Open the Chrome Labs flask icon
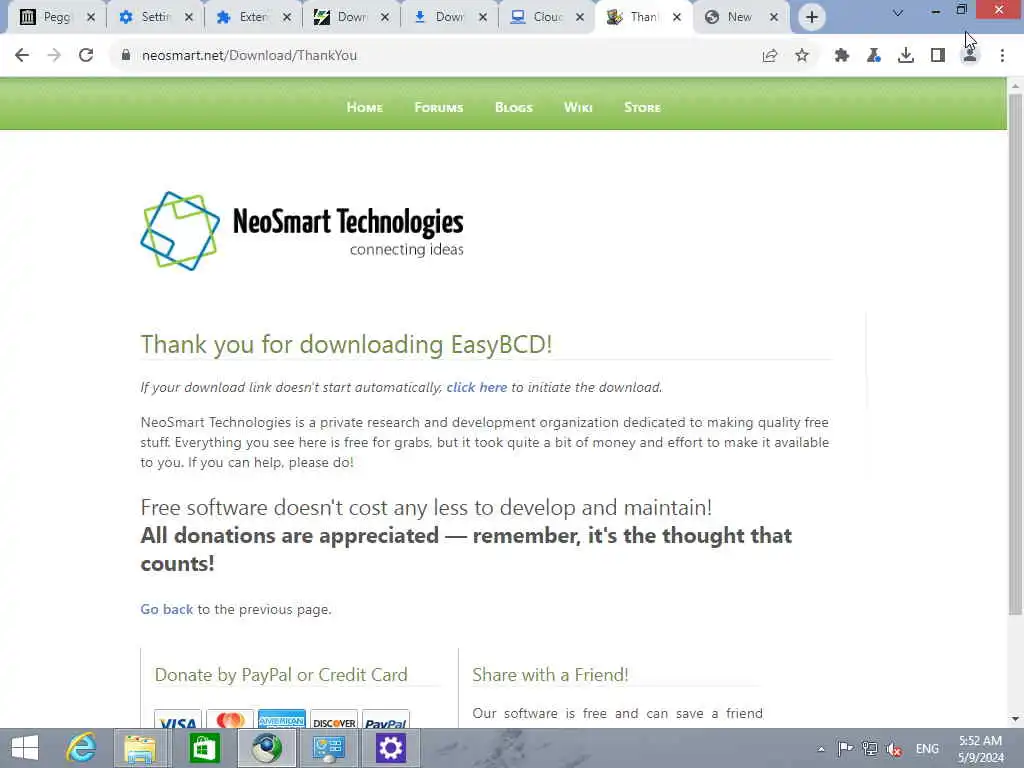The width and height of the screenshot is (1024, 768). (x=874, y=56)
